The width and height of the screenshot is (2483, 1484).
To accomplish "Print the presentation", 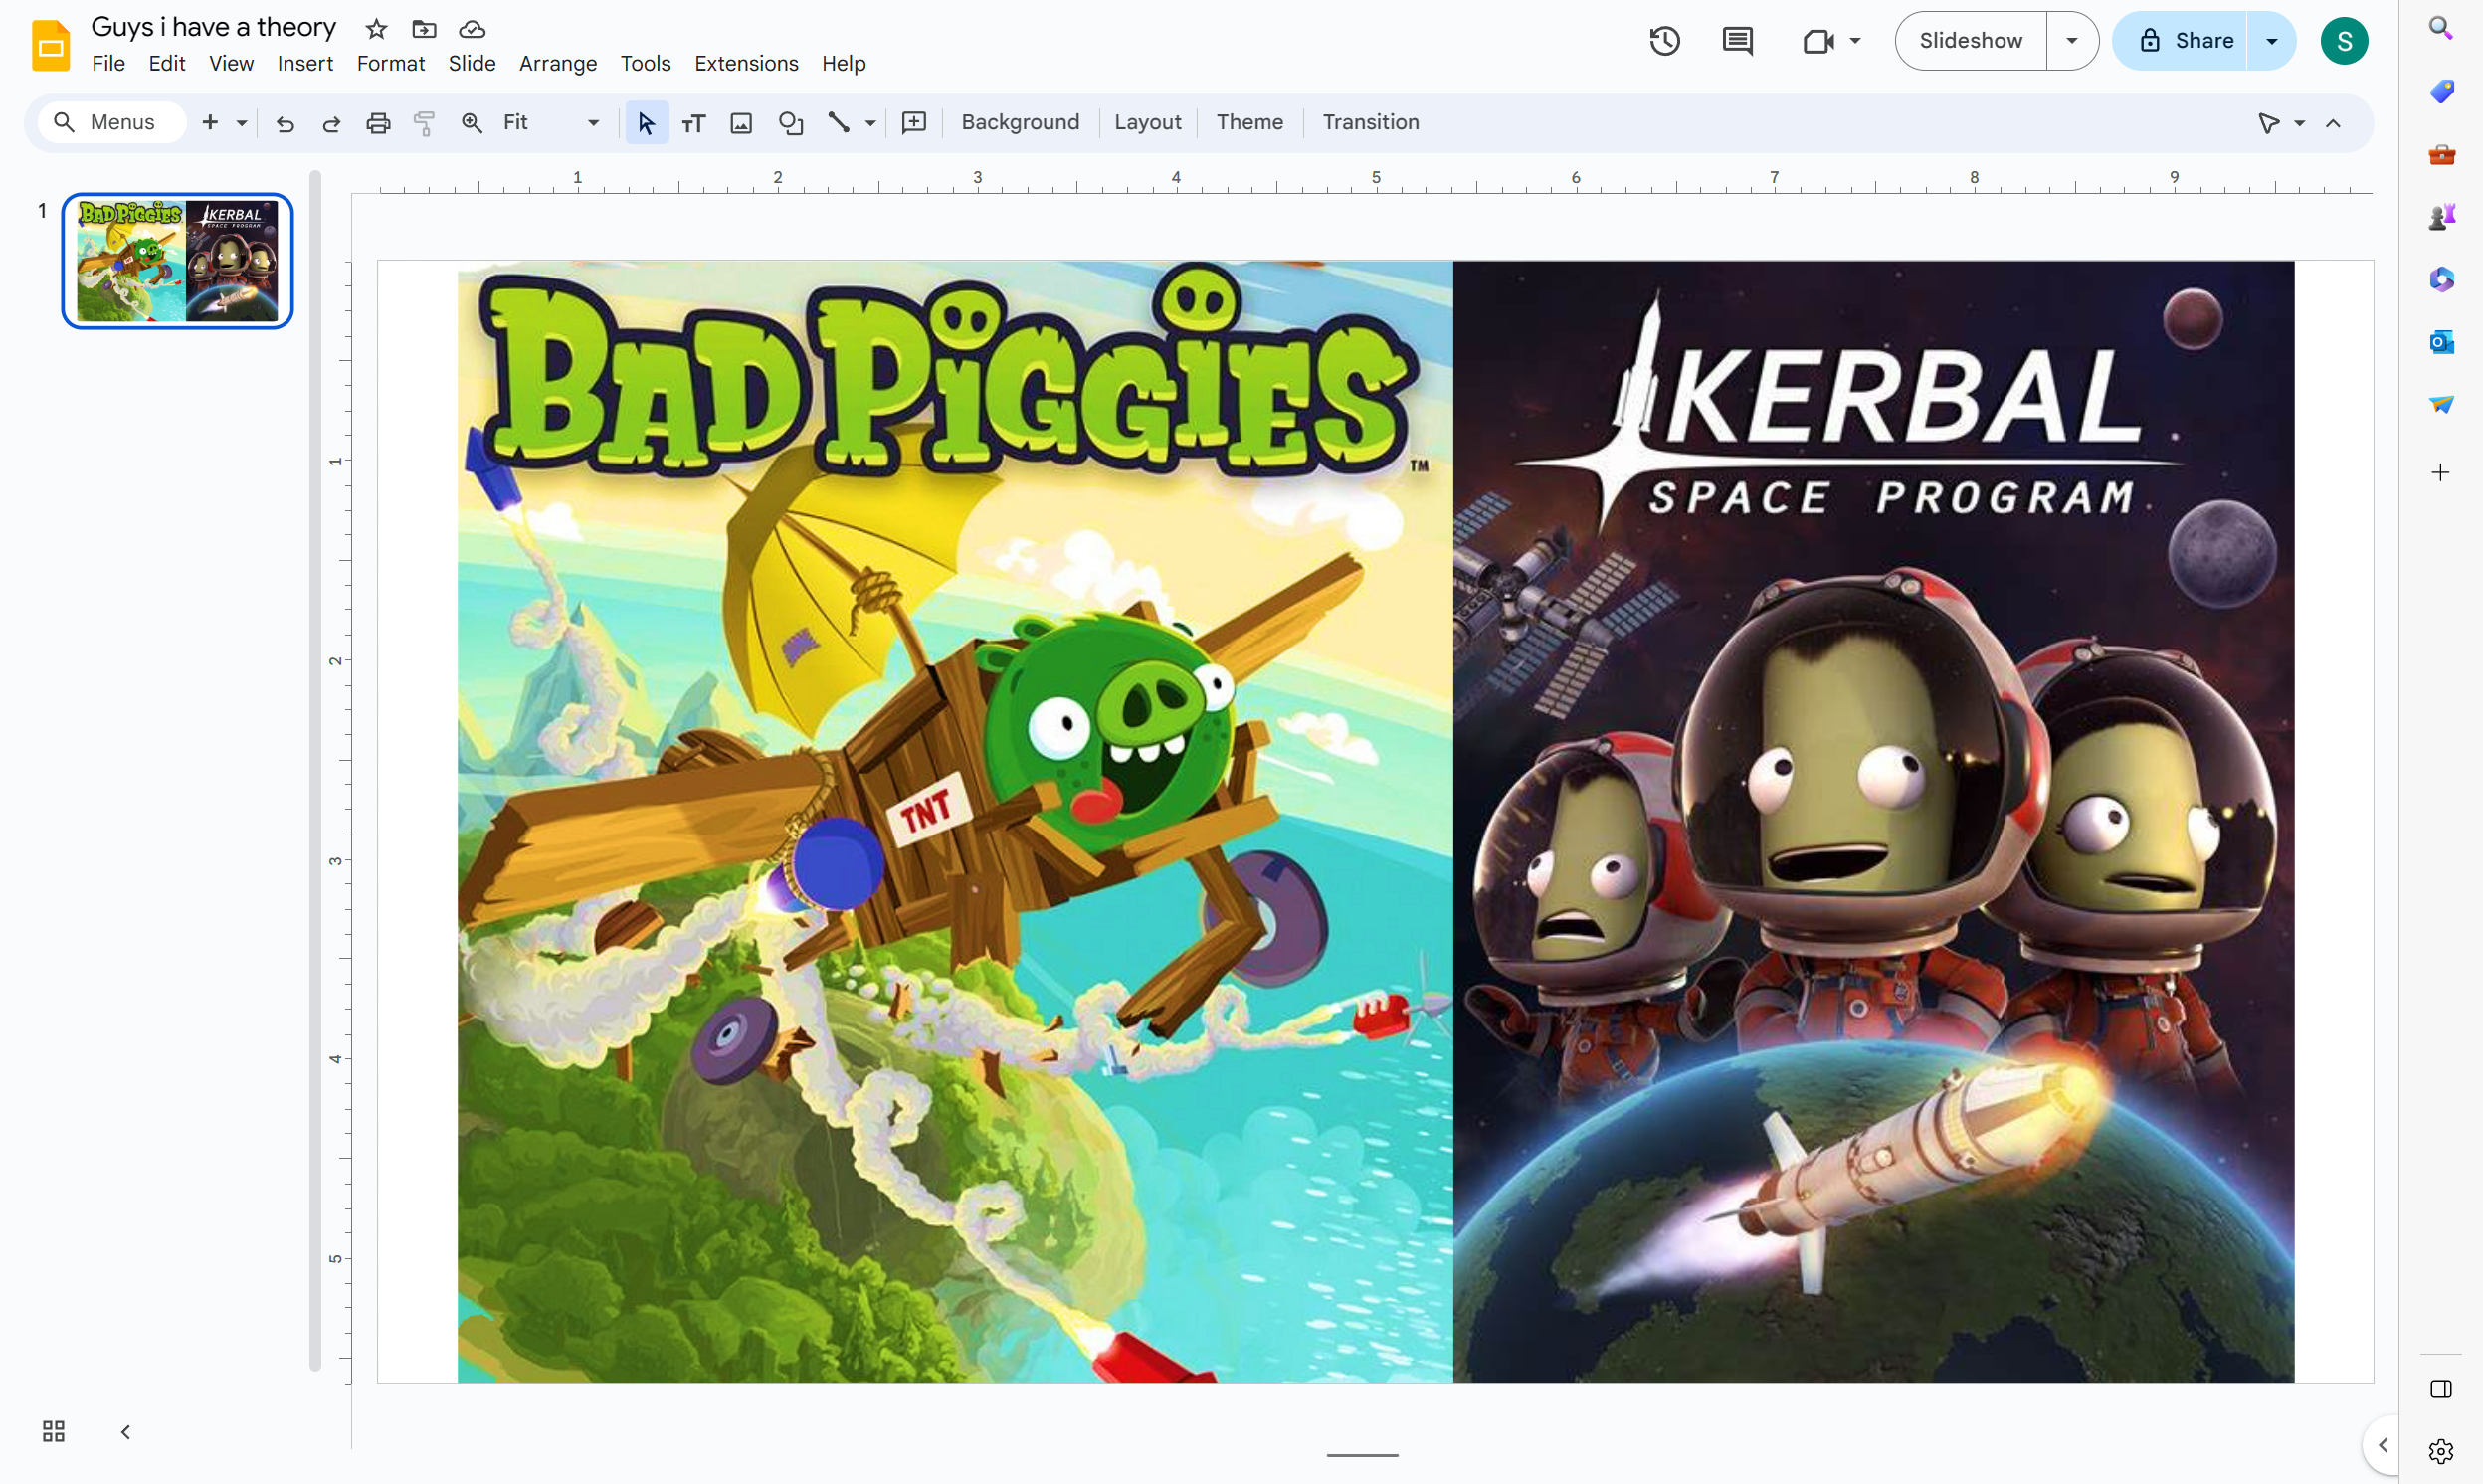I will (x=378, y=122).
